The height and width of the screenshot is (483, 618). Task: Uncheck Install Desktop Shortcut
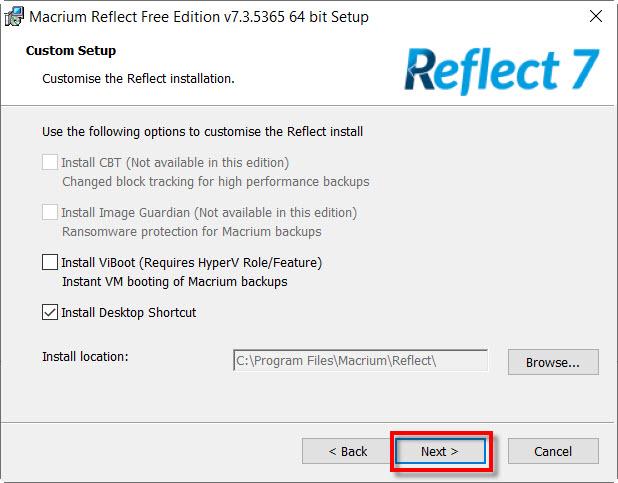pos(50,312)
